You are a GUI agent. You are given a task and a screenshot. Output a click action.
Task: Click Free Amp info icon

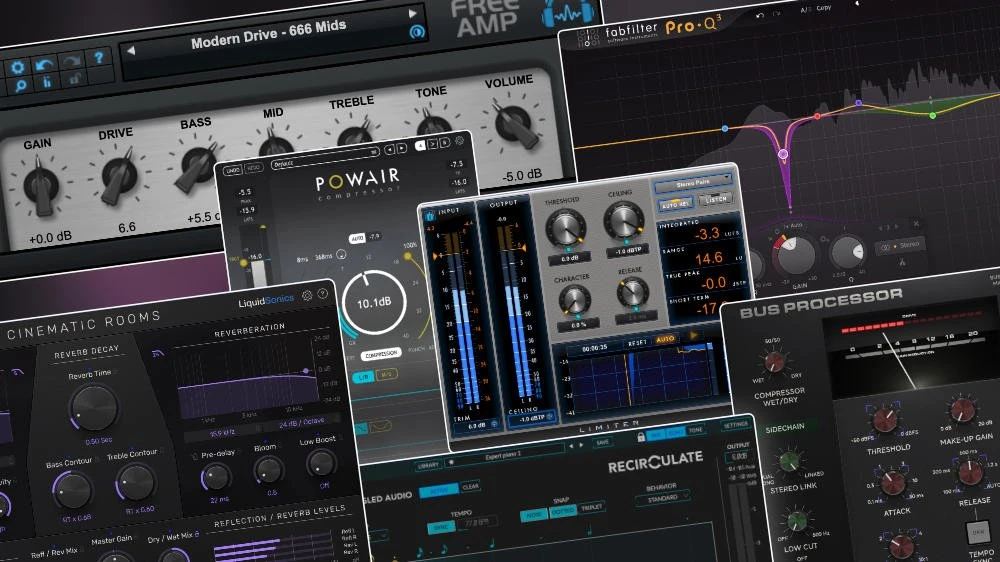click(47, 82)
